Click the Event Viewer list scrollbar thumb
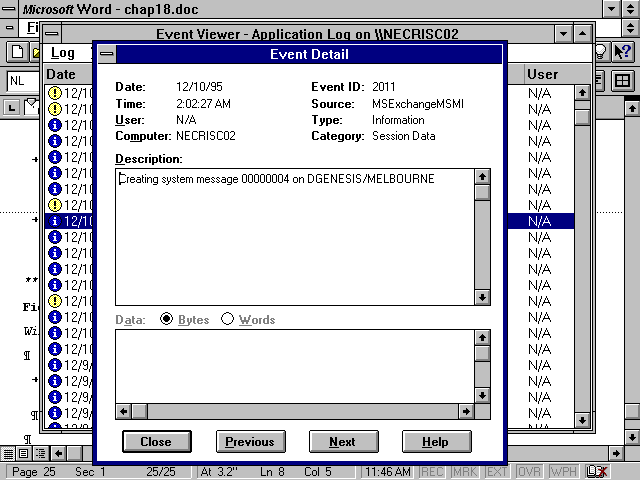The height and width of the screenshot is (480, 640). coord(582,117)
